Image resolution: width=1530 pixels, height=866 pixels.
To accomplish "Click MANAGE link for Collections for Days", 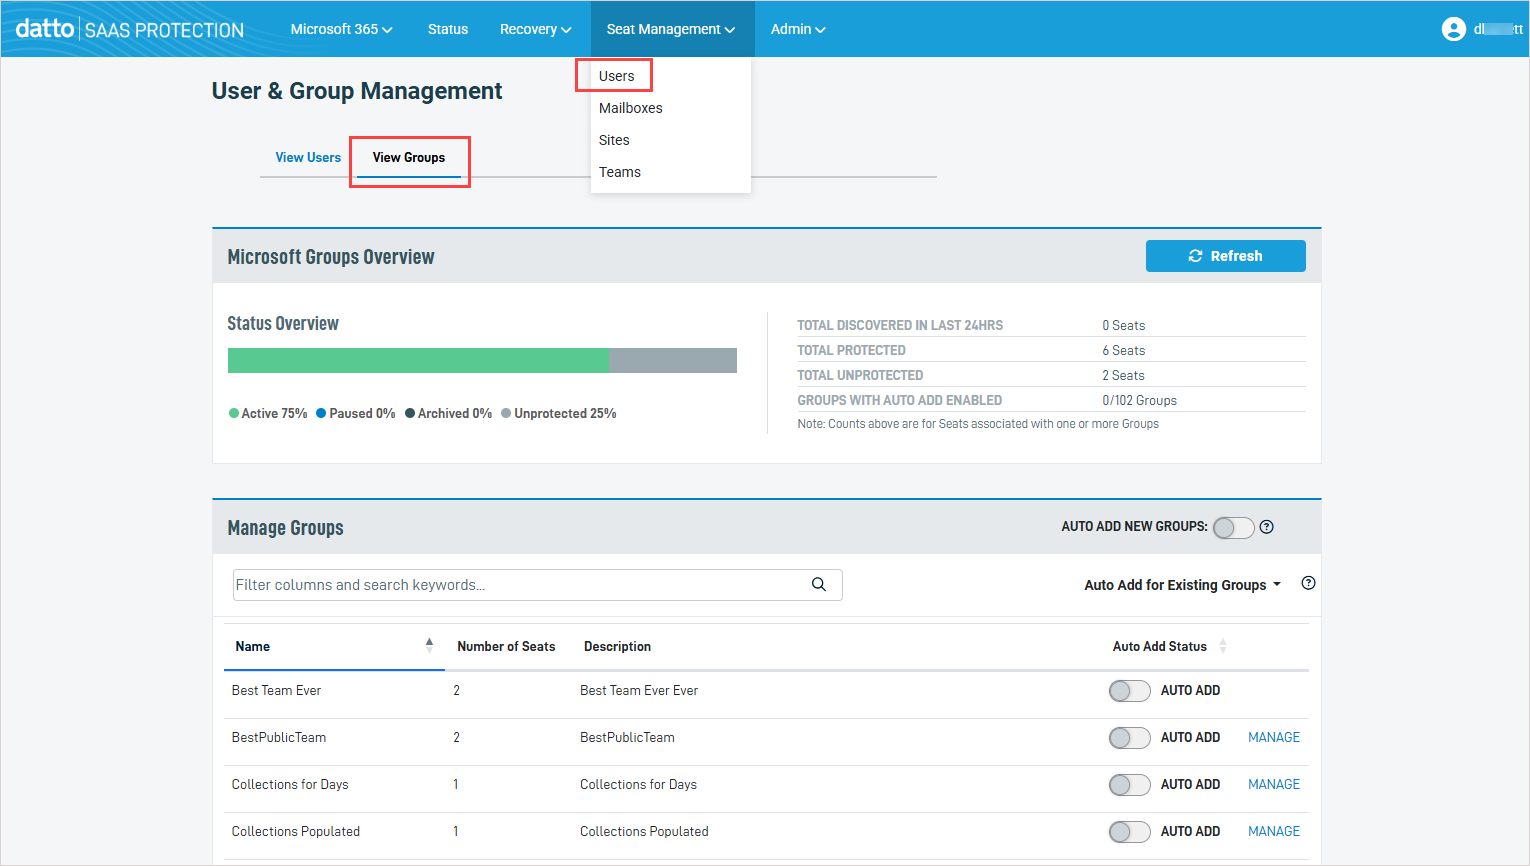I will tap(1273, 784).
